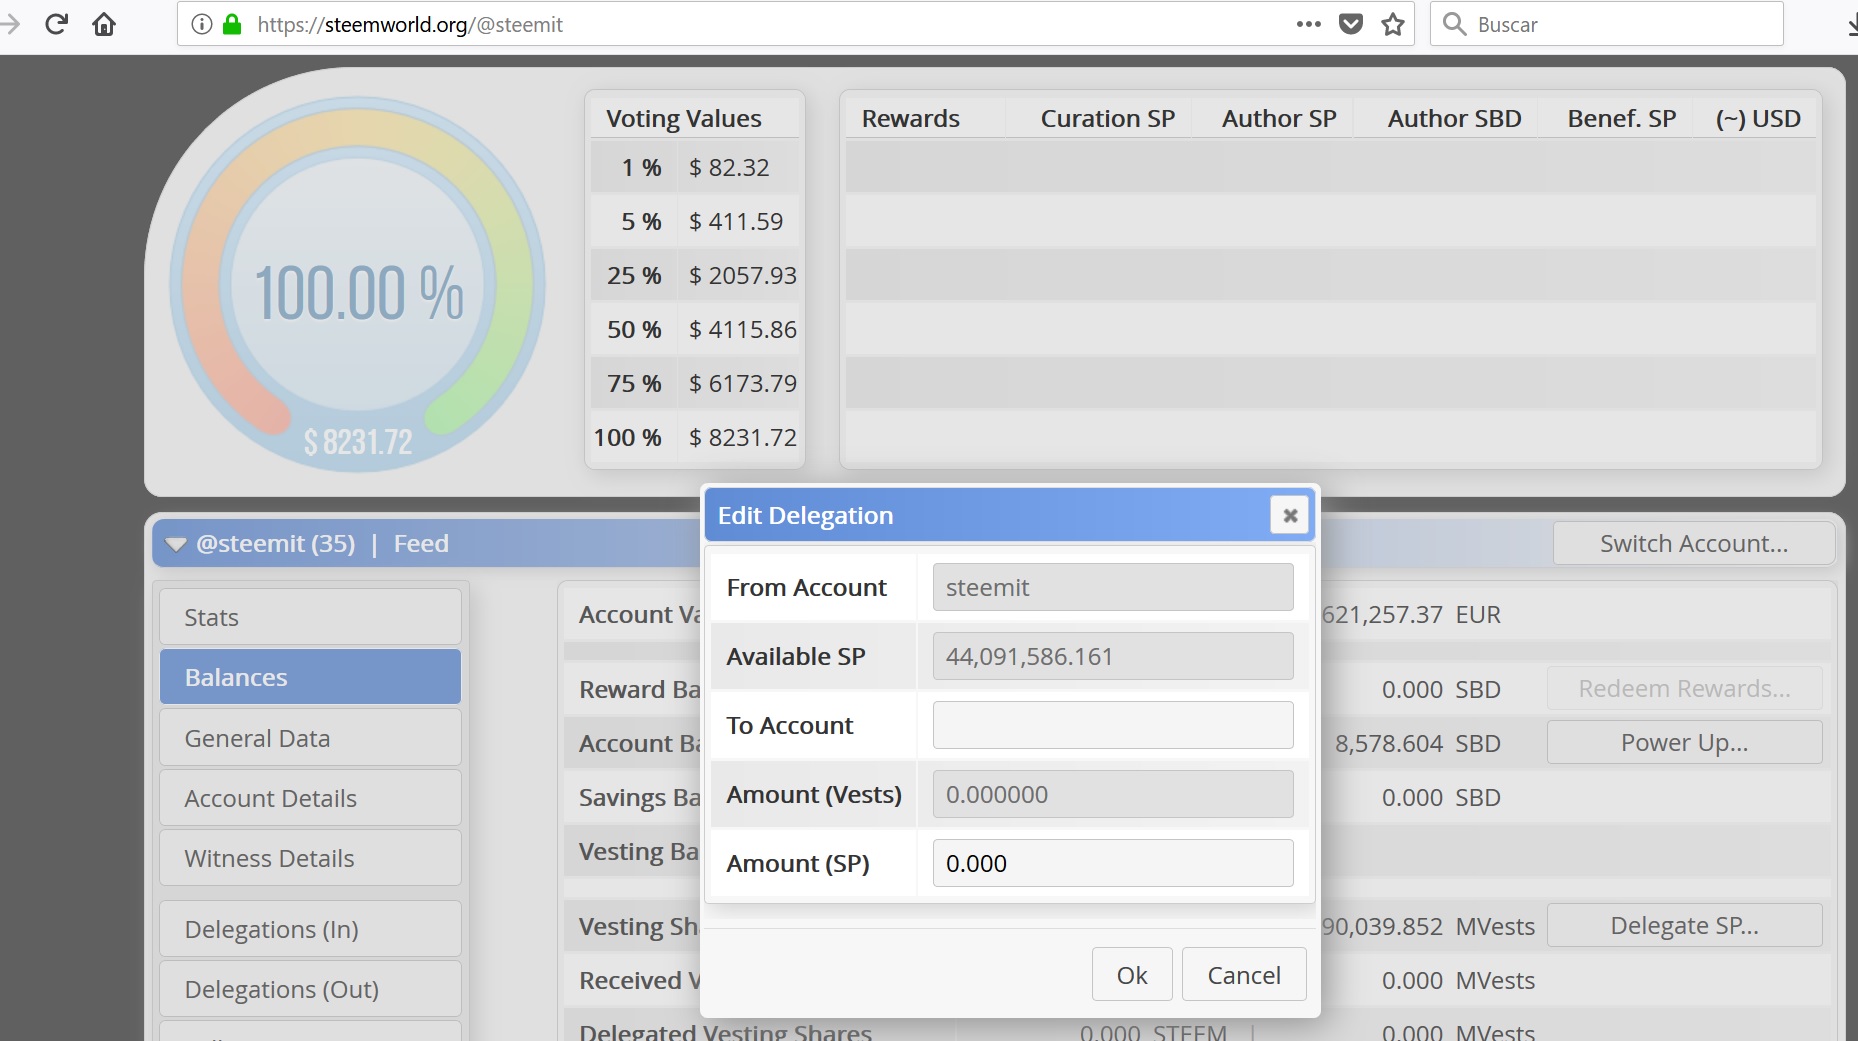Screen dimensions: 1858x1041
Task: Click the Voting Values heading
Action: click(683, 118)
